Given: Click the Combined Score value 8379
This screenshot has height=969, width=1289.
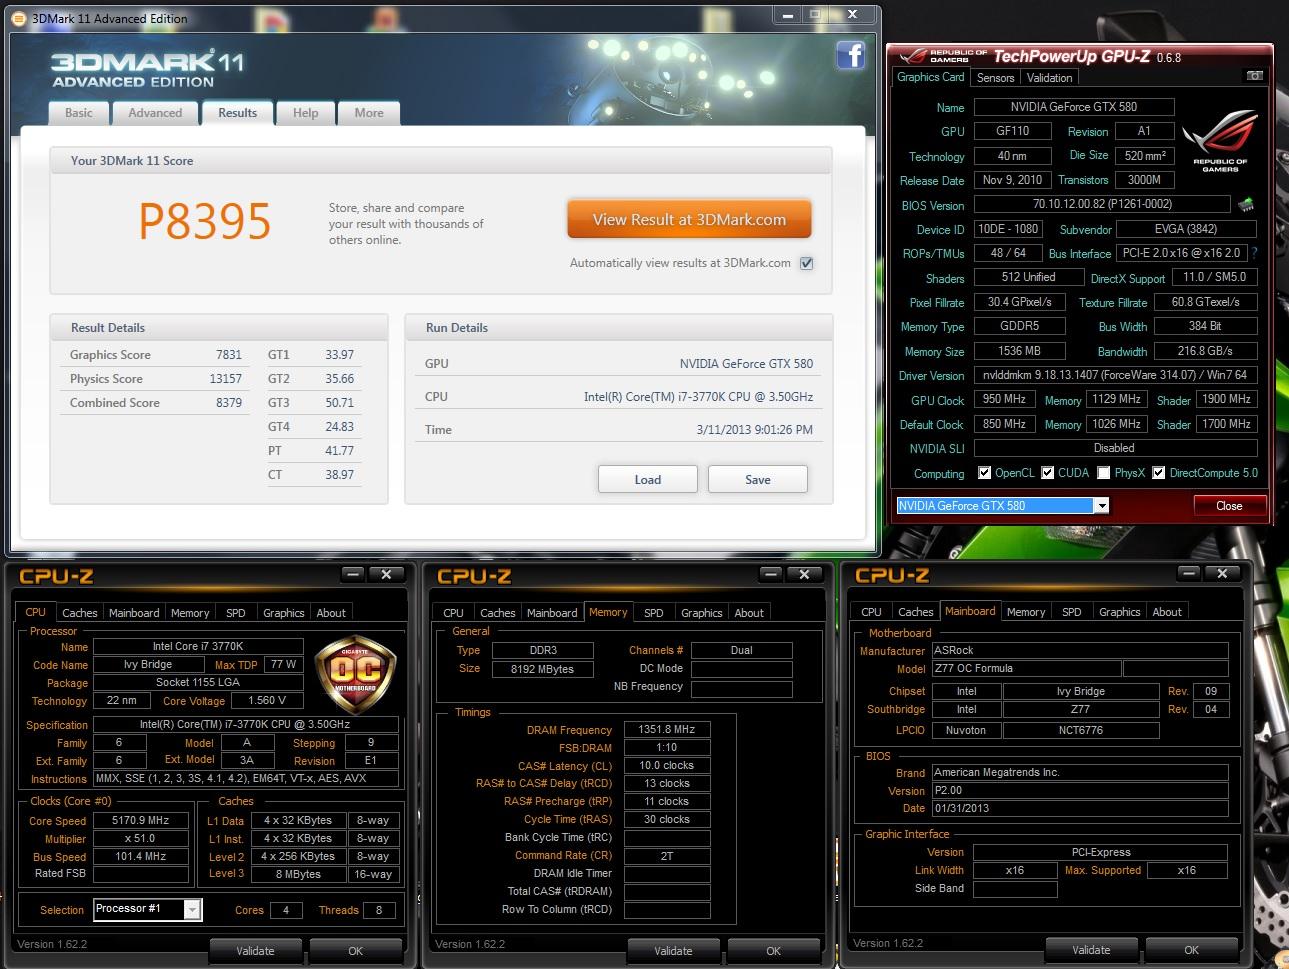Looking at the screenshot, I should pyautogui.click(x=229, y=403).
